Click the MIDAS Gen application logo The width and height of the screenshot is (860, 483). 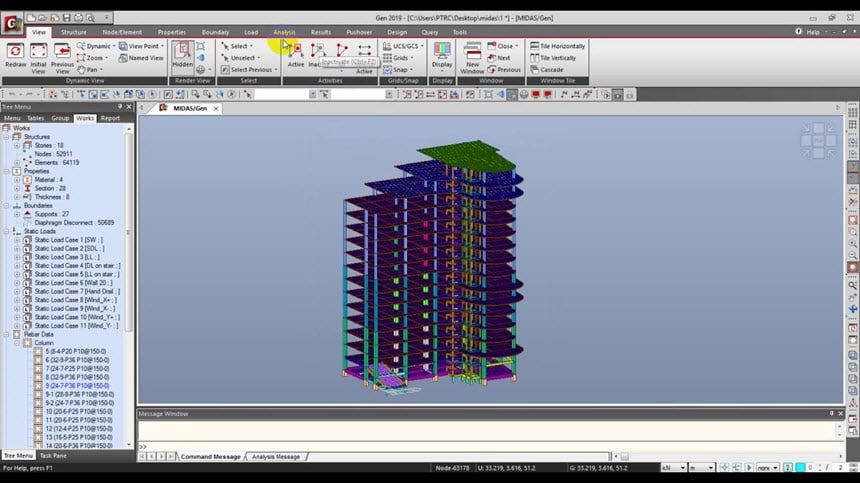click(12, 23)
